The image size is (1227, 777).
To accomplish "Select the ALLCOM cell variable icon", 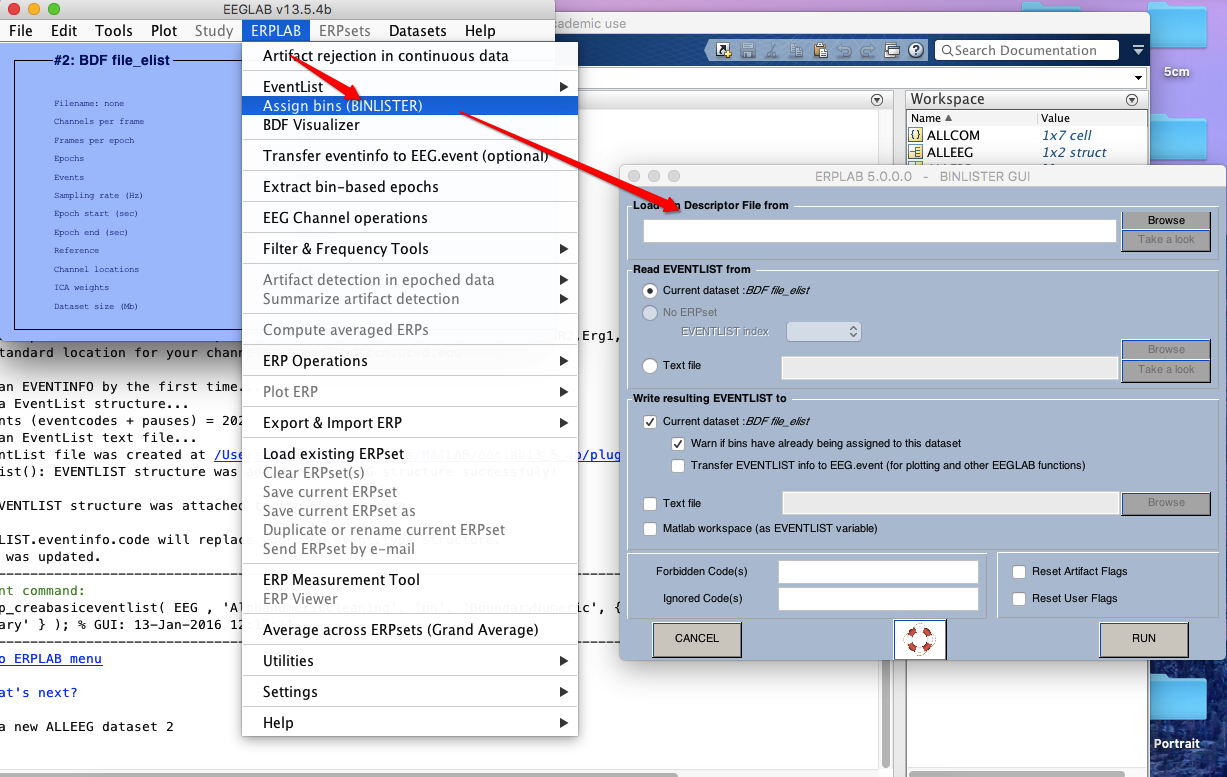I will pos(915,135).
